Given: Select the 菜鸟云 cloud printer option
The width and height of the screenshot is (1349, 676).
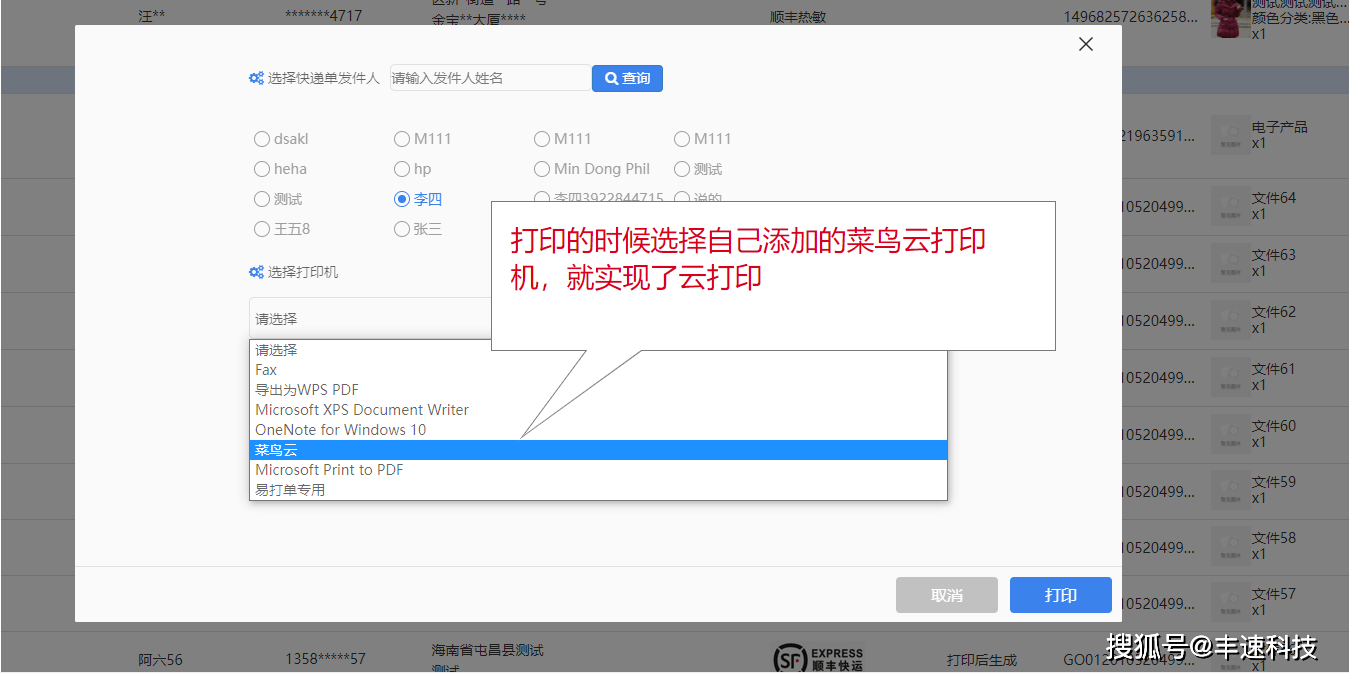Looking at the screenshot, I should 598,450.
